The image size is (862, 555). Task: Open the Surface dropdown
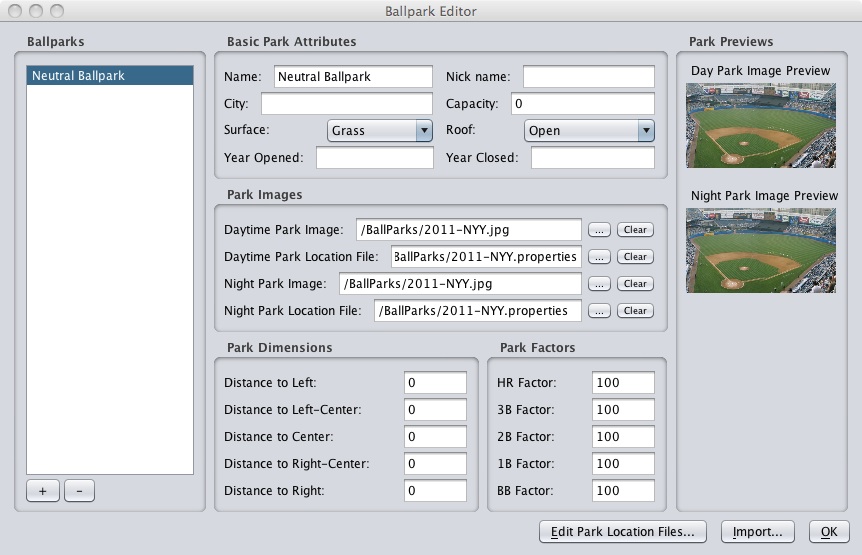(379, 130)
